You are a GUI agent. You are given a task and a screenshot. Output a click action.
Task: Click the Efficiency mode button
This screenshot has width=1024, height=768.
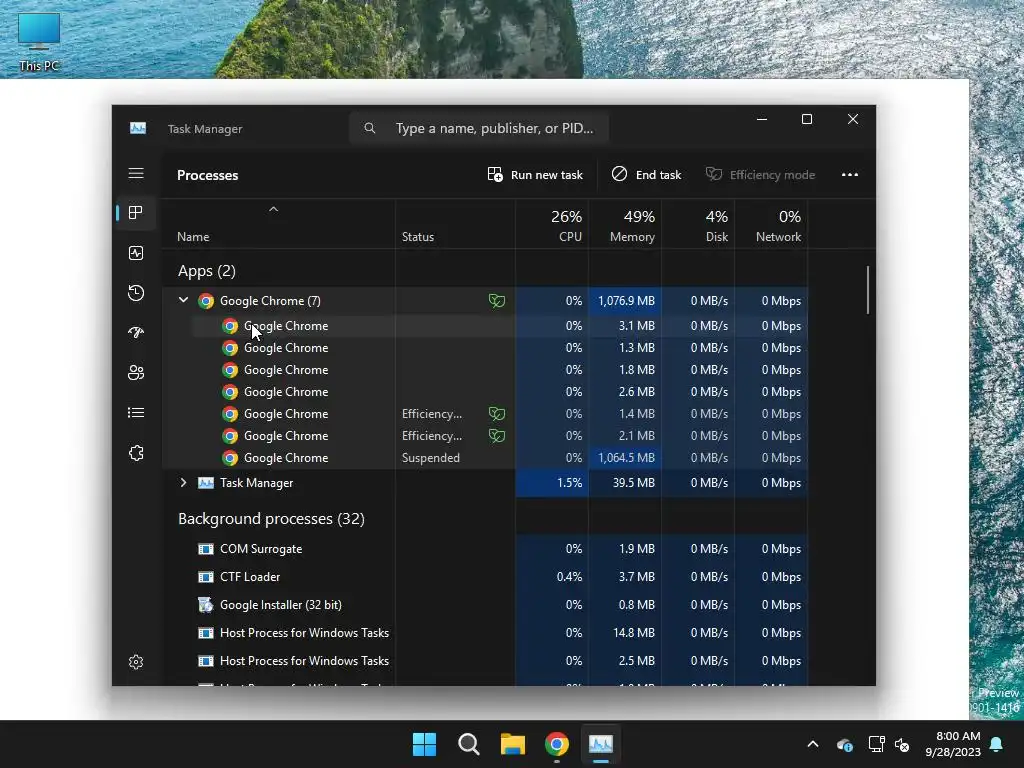760,174
